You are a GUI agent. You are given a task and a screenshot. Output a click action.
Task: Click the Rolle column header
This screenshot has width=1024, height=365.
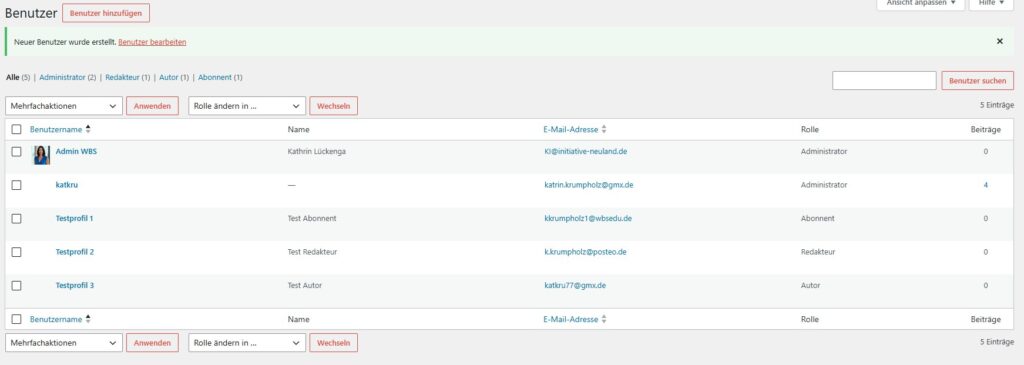pyautogui.click(x=809, y=129)
